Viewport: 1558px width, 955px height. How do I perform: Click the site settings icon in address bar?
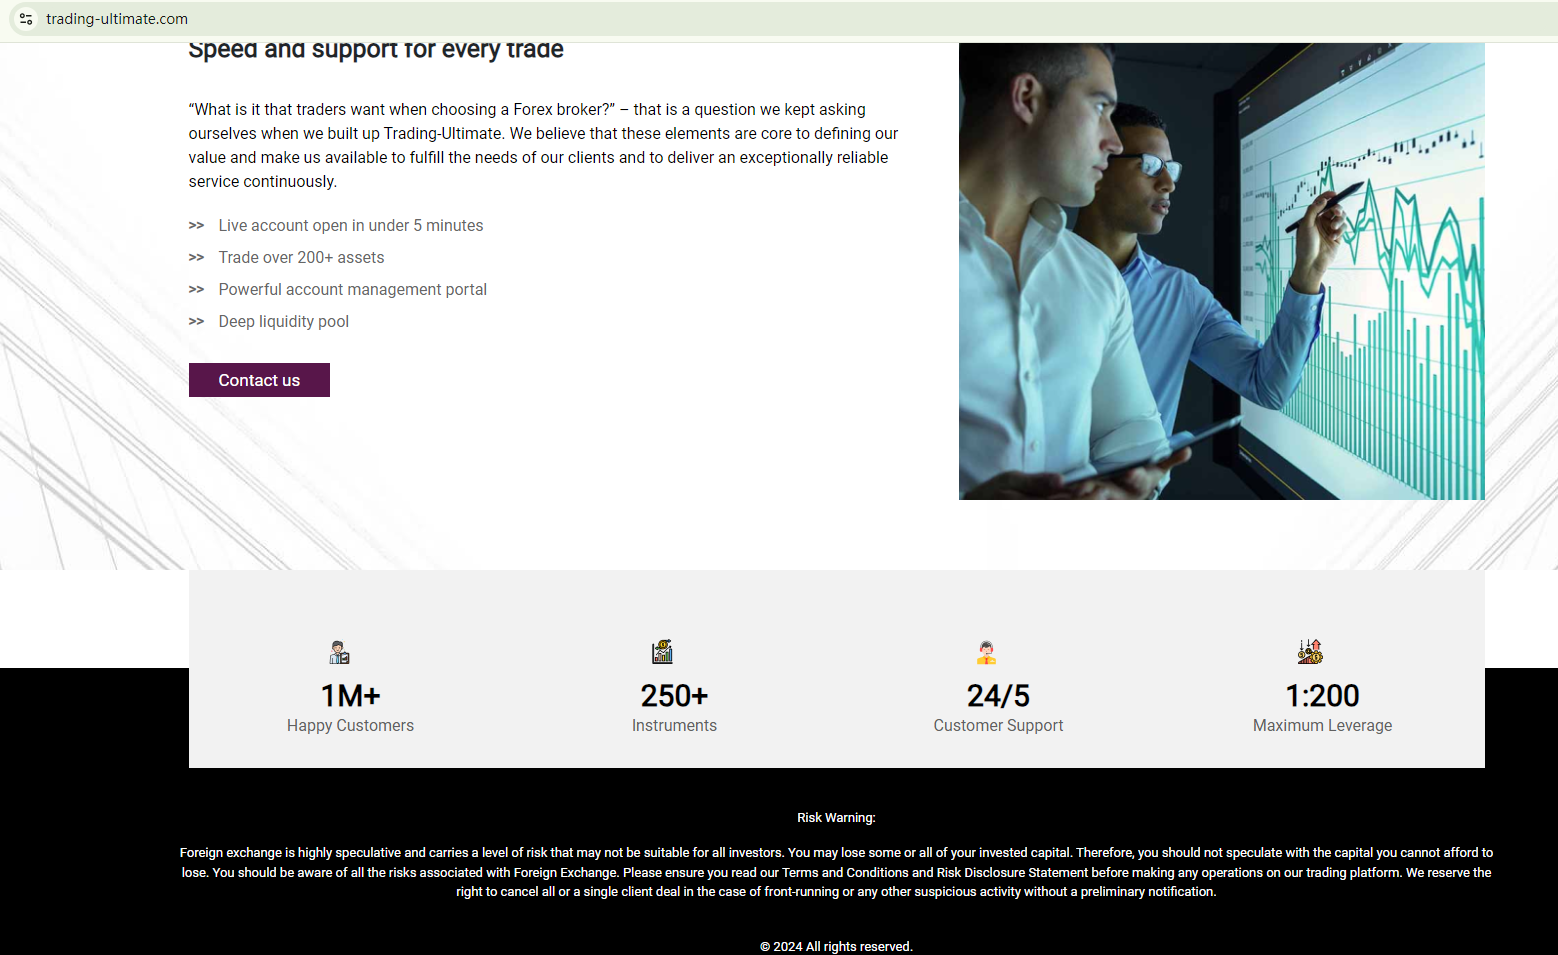click(x=26, y=19)
